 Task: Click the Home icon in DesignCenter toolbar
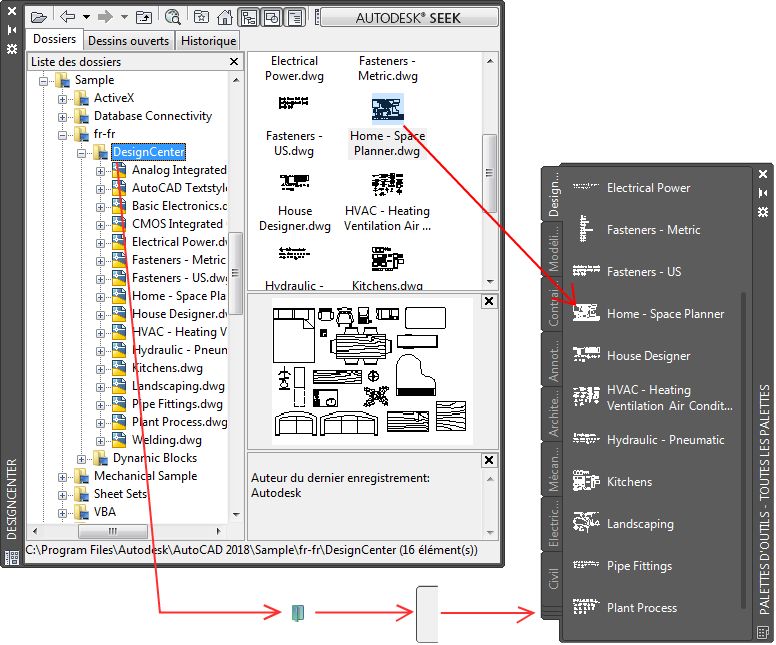[x=225, y=17]
